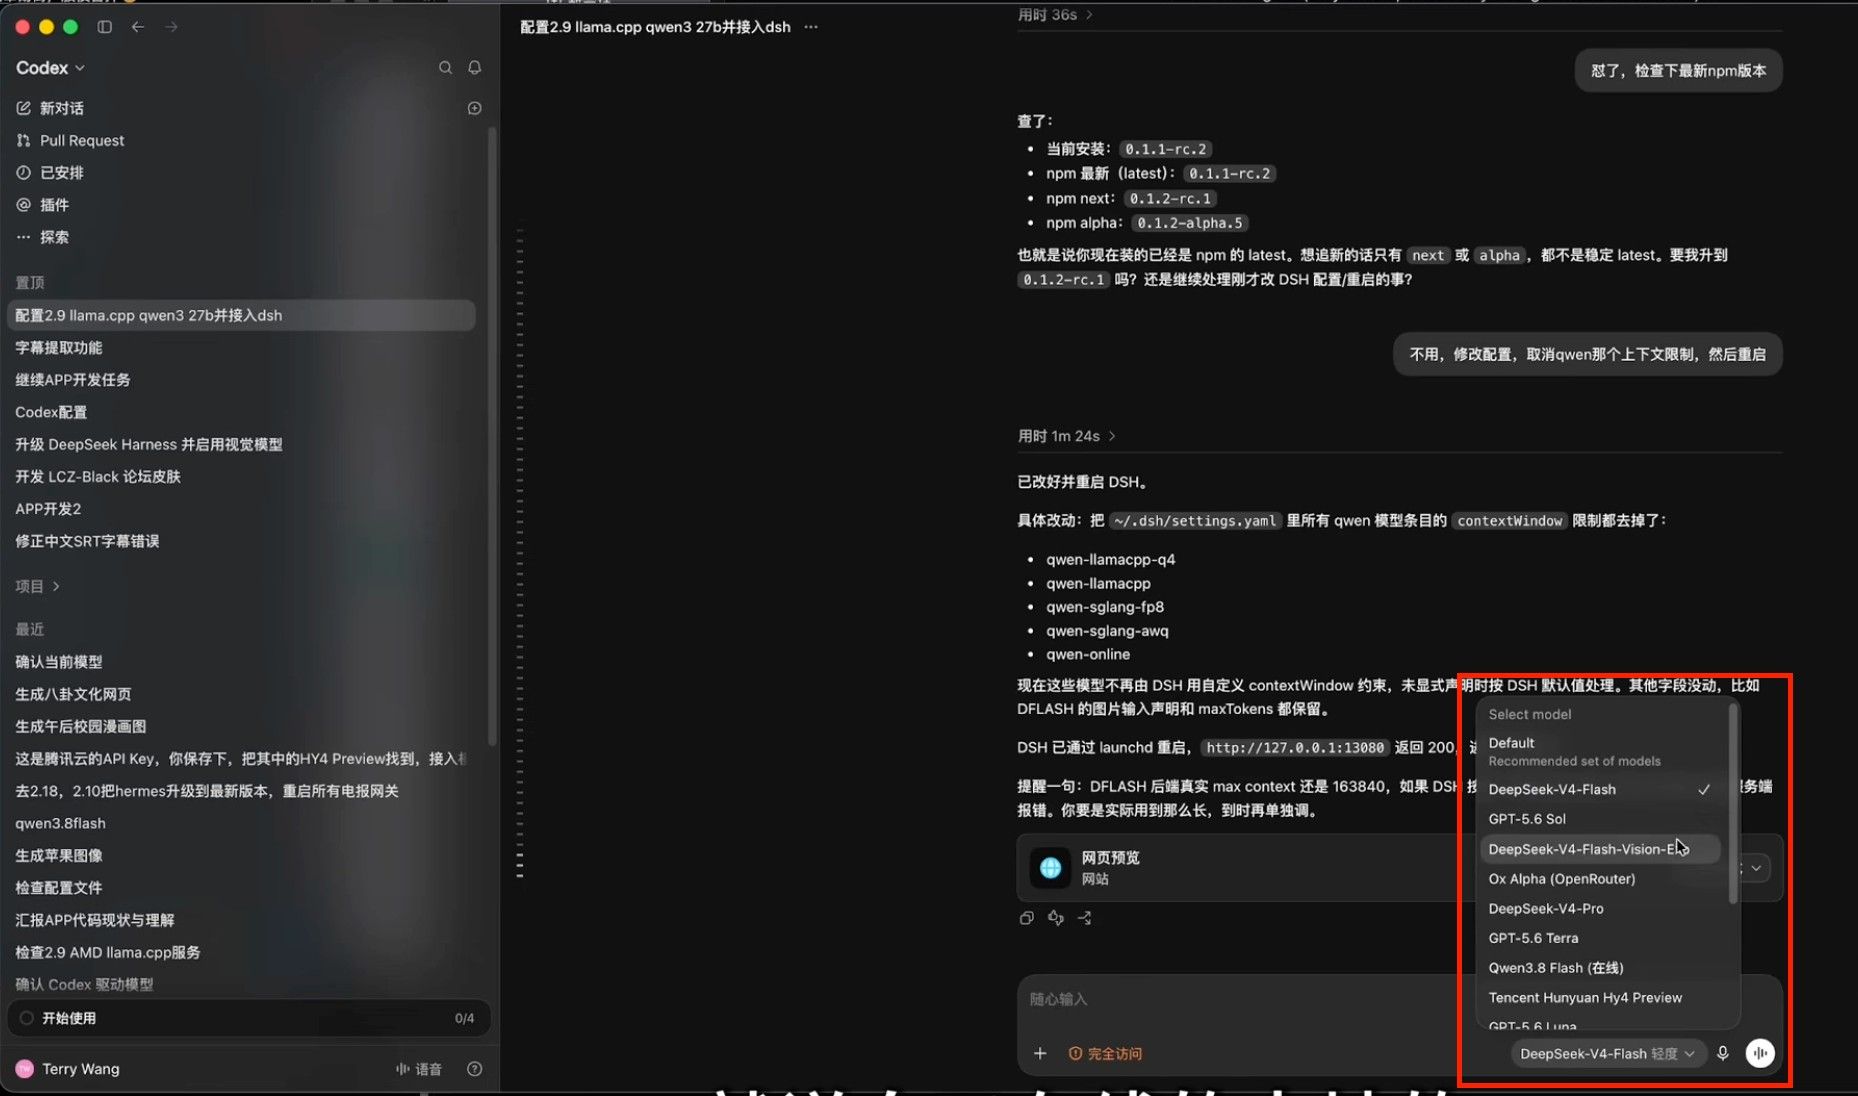Open conversation Codex配置
The height and width of the screenshot is (1096, 1858).
240,412
